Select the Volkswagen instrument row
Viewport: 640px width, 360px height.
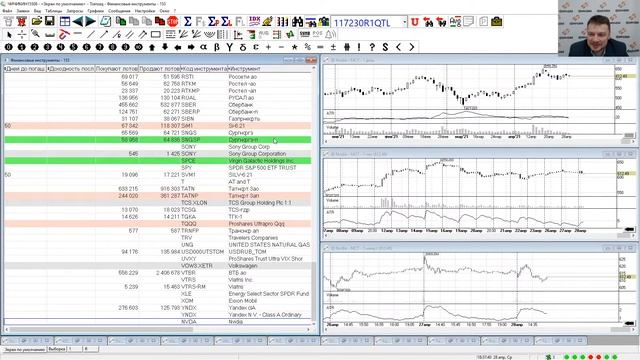pos(158,266)
